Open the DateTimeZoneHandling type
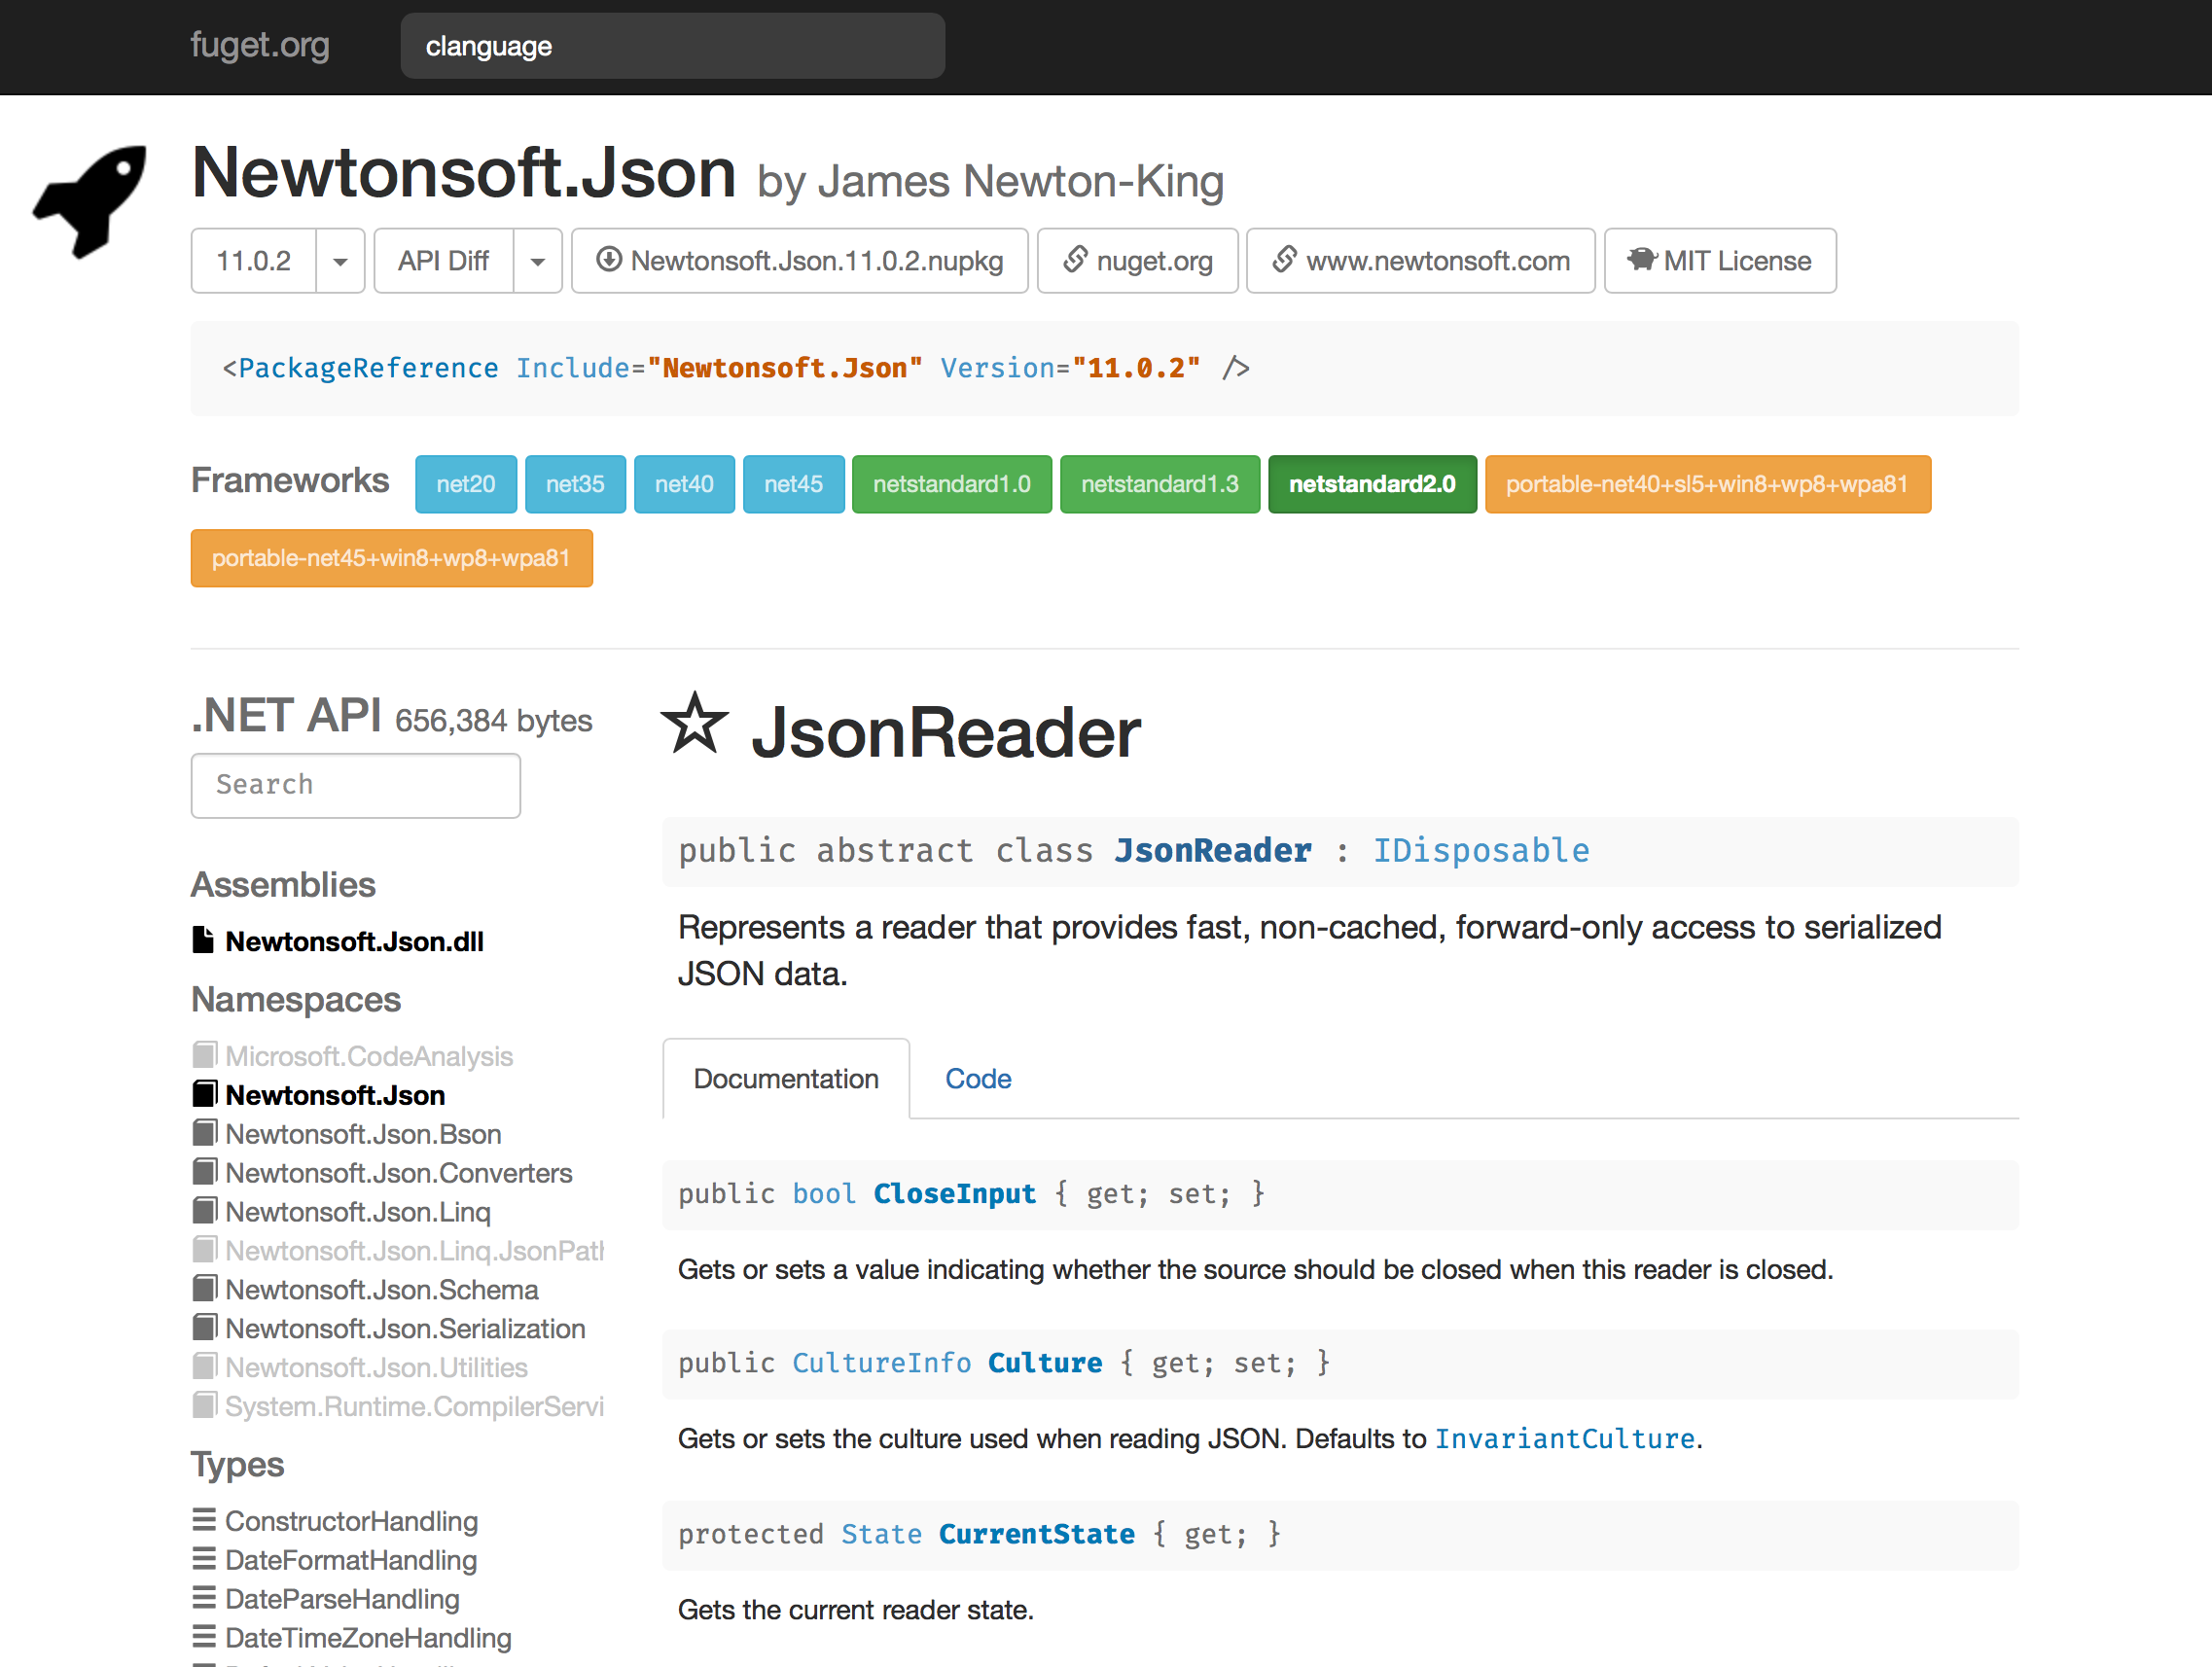 click(x=368, y=1639)
